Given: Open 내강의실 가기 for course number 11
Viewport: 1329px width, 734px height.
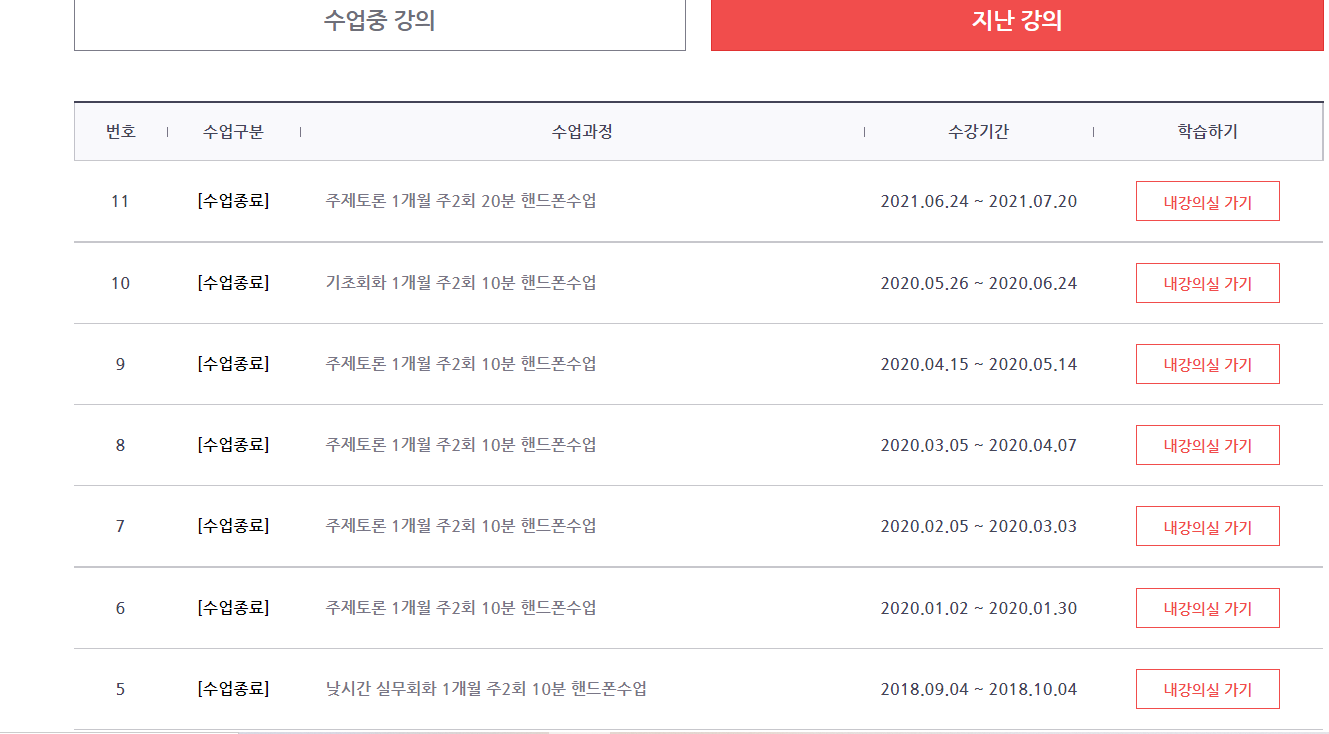Looking at the screenshot, I should (1207, 202).
